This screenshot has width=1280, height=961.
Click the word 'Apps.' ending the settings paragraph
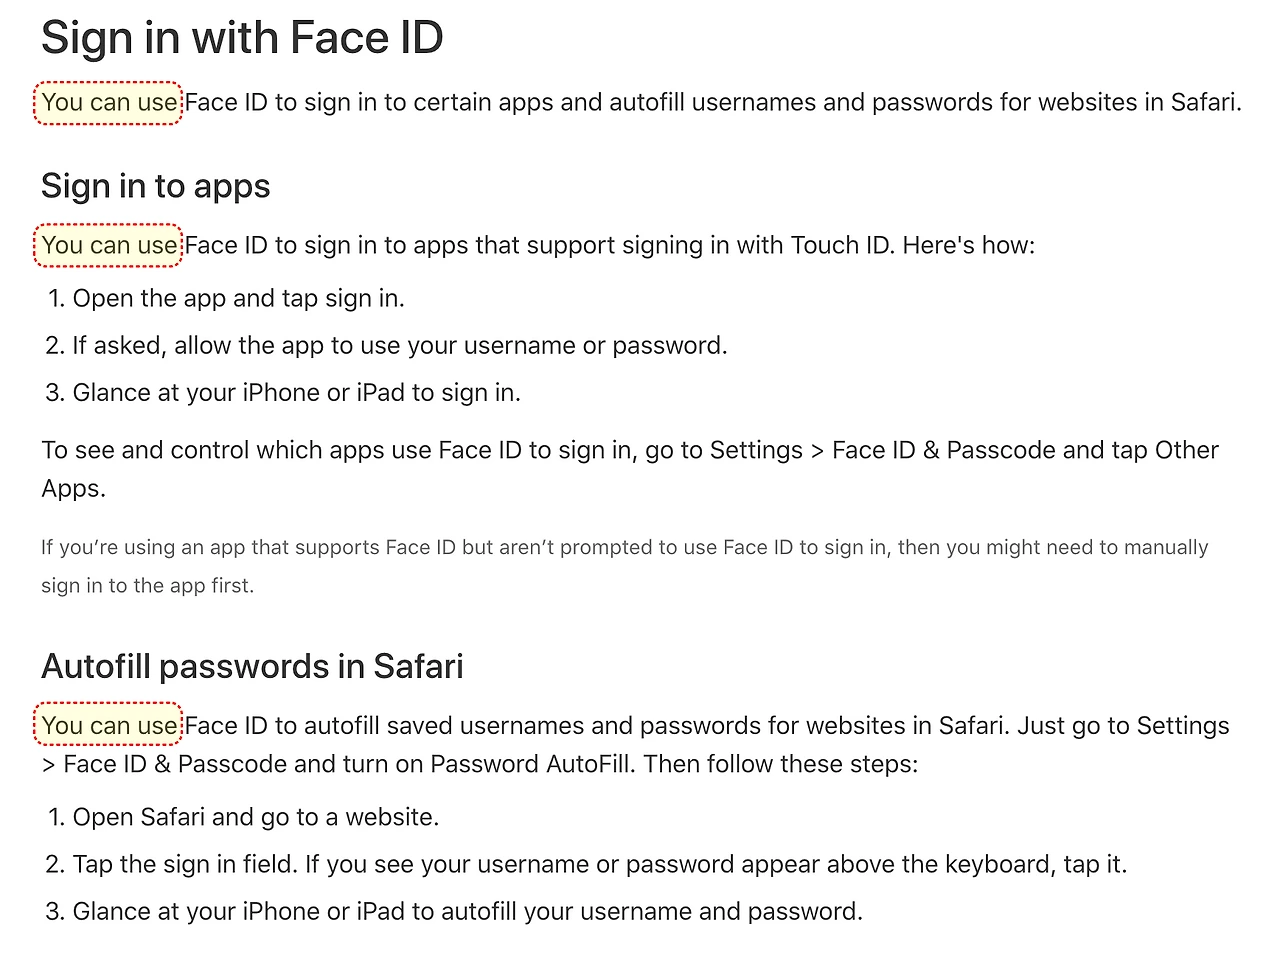coord(73,489)
